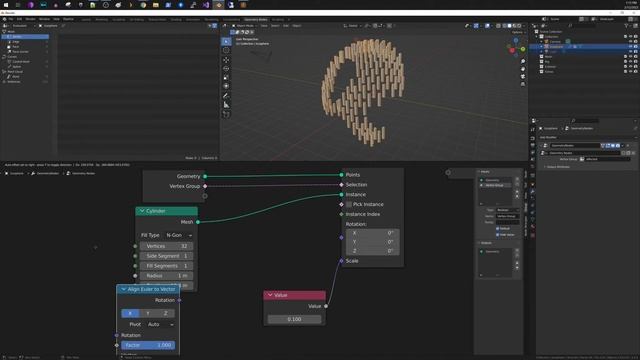Viewport: 640px width, 360px height.
Task: Select the Z axis button
Action: coord(165,313)
